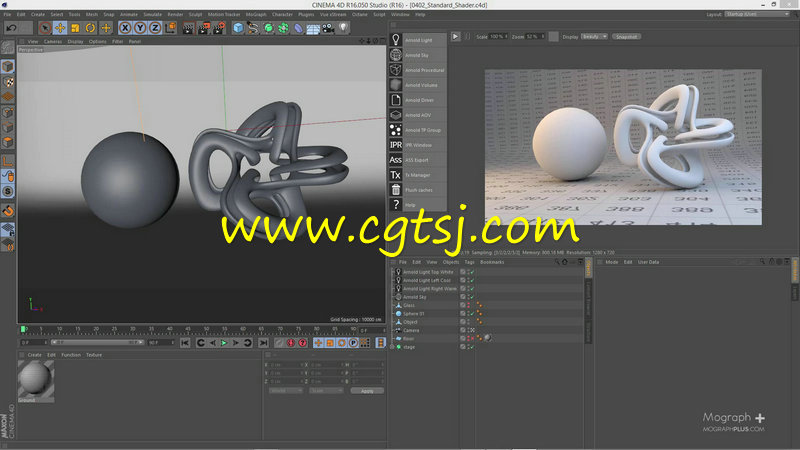Click the green Subdivision Surface generator icon
Viewport: 800px width, 450px height.
268,28
